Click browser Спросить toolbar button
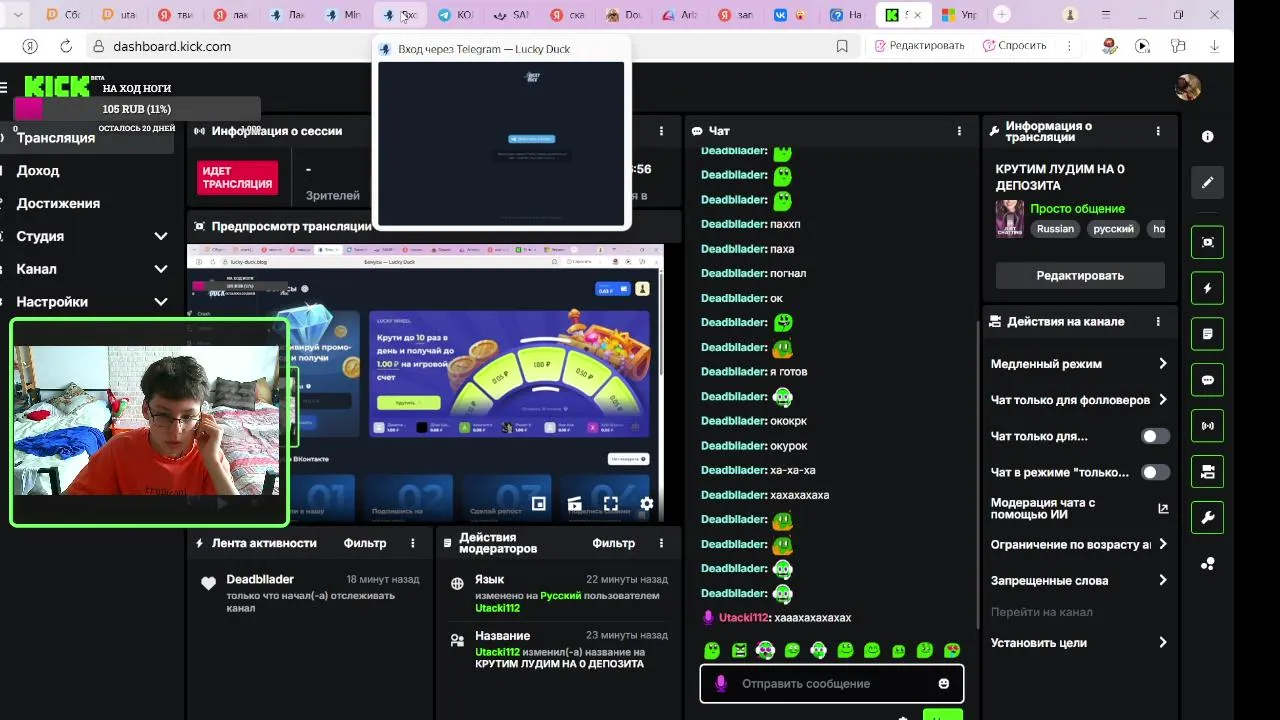The image size is (1280, 720). click(x=1014, y=46)
